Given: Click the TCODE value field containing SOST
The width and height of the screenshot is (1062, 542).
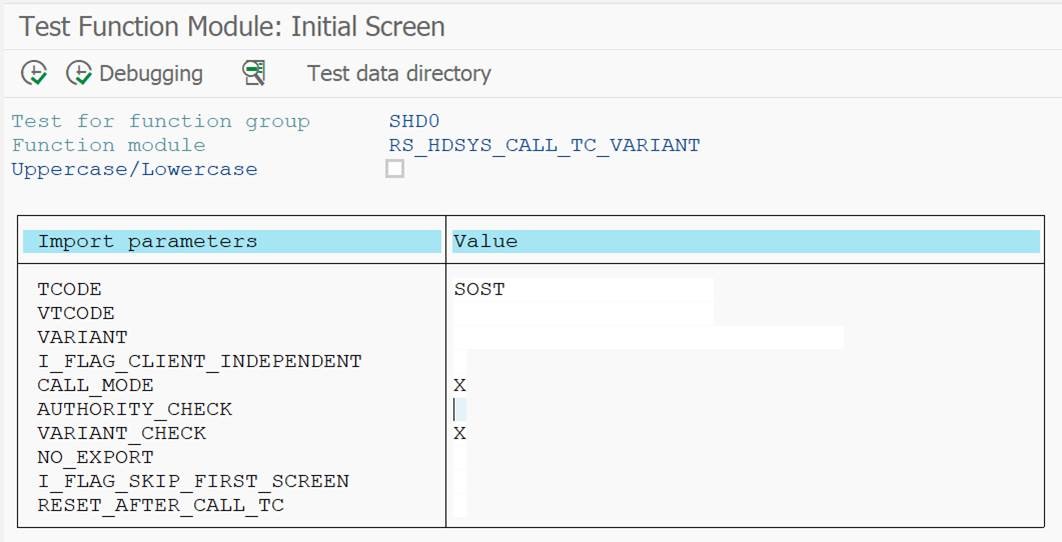Looking at the screenshot, I should click(x=582, y=290).
